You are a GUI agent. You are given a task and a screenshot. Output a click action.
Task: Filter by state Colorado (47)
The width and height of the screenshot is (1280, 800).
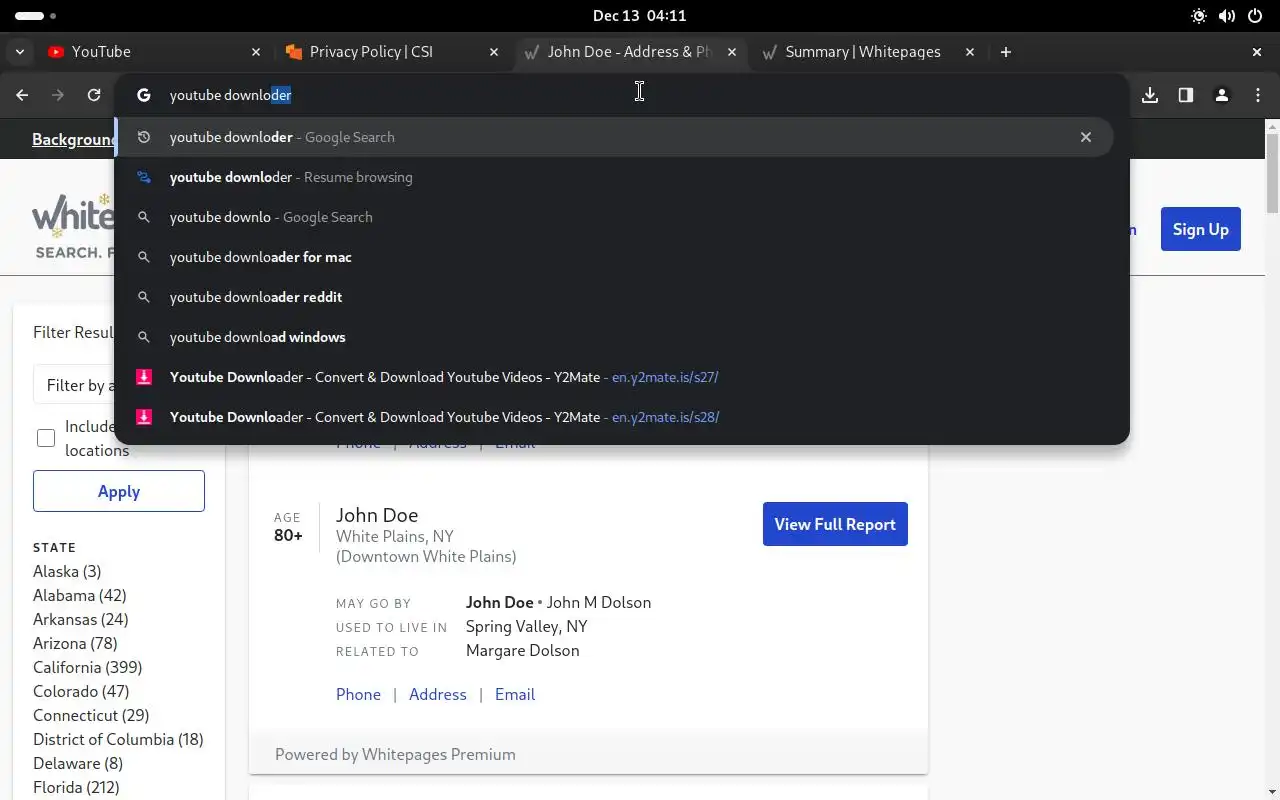81,691
